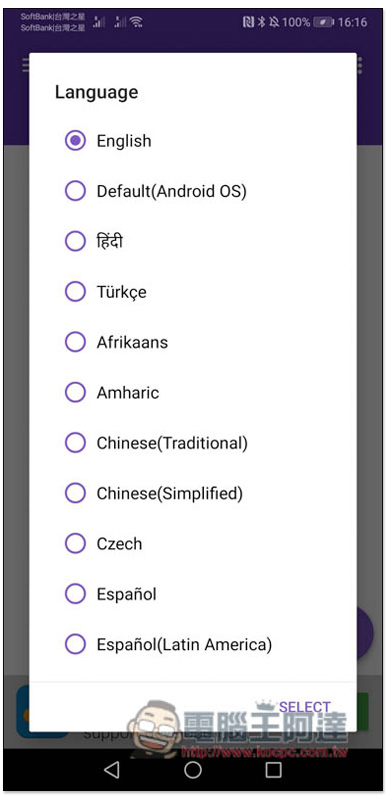386x800 pixels.
Task: Tap the hamburger menu icon behind the dialog
Action: [25, 65]
